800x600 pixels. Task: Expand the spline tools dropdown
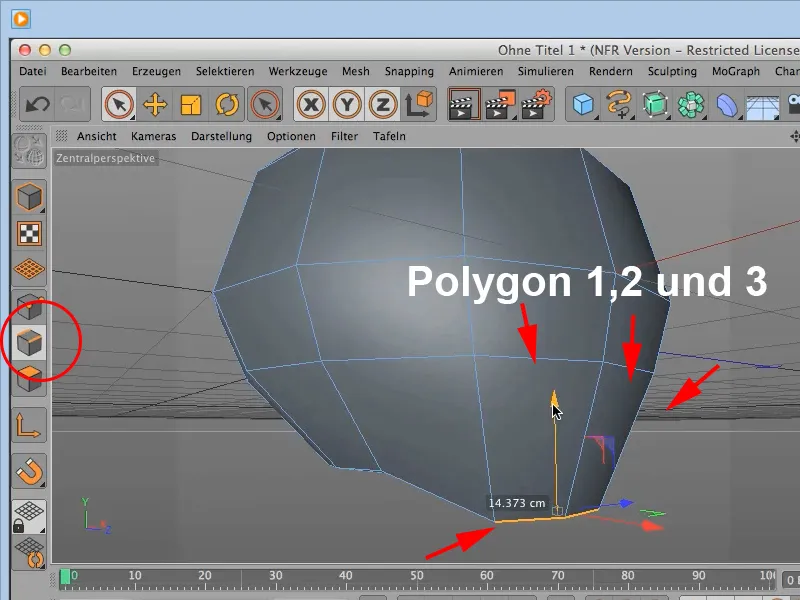(x=620, y=103)
